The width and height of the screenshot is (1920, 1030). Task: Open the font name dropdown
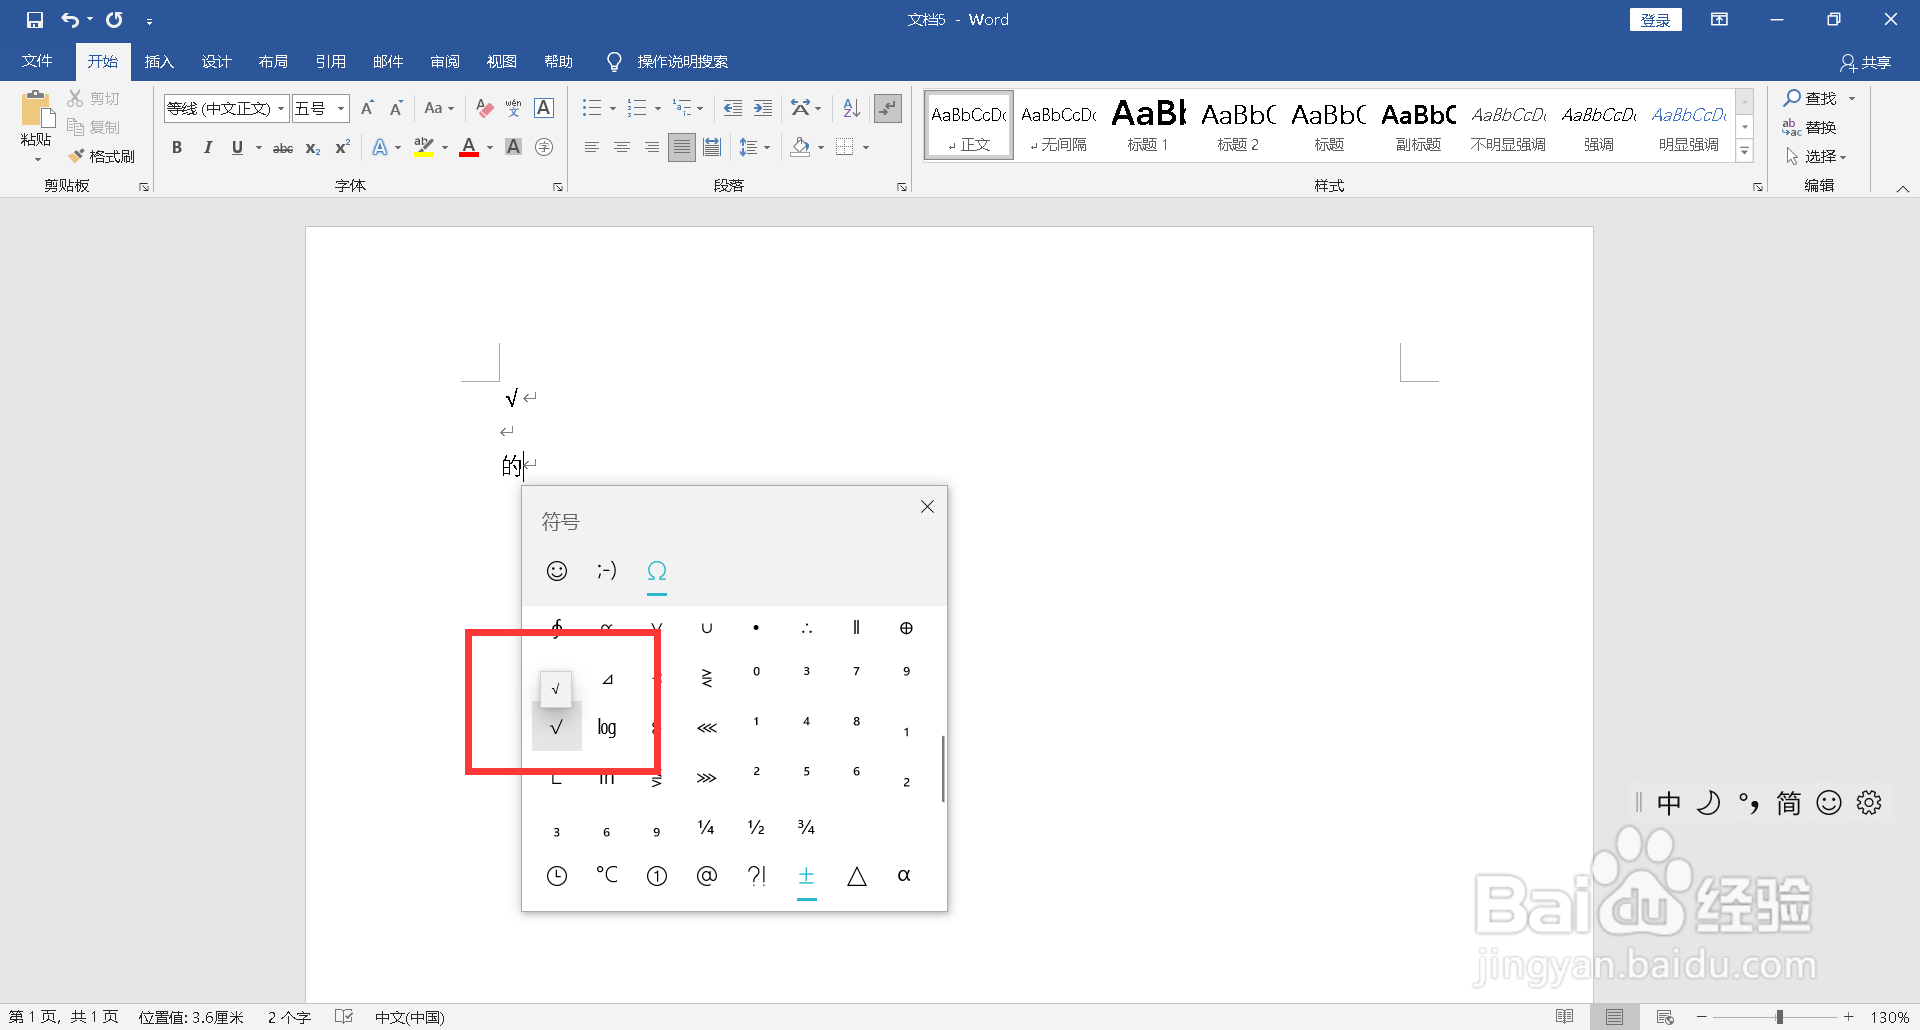(x=281, y=108)
